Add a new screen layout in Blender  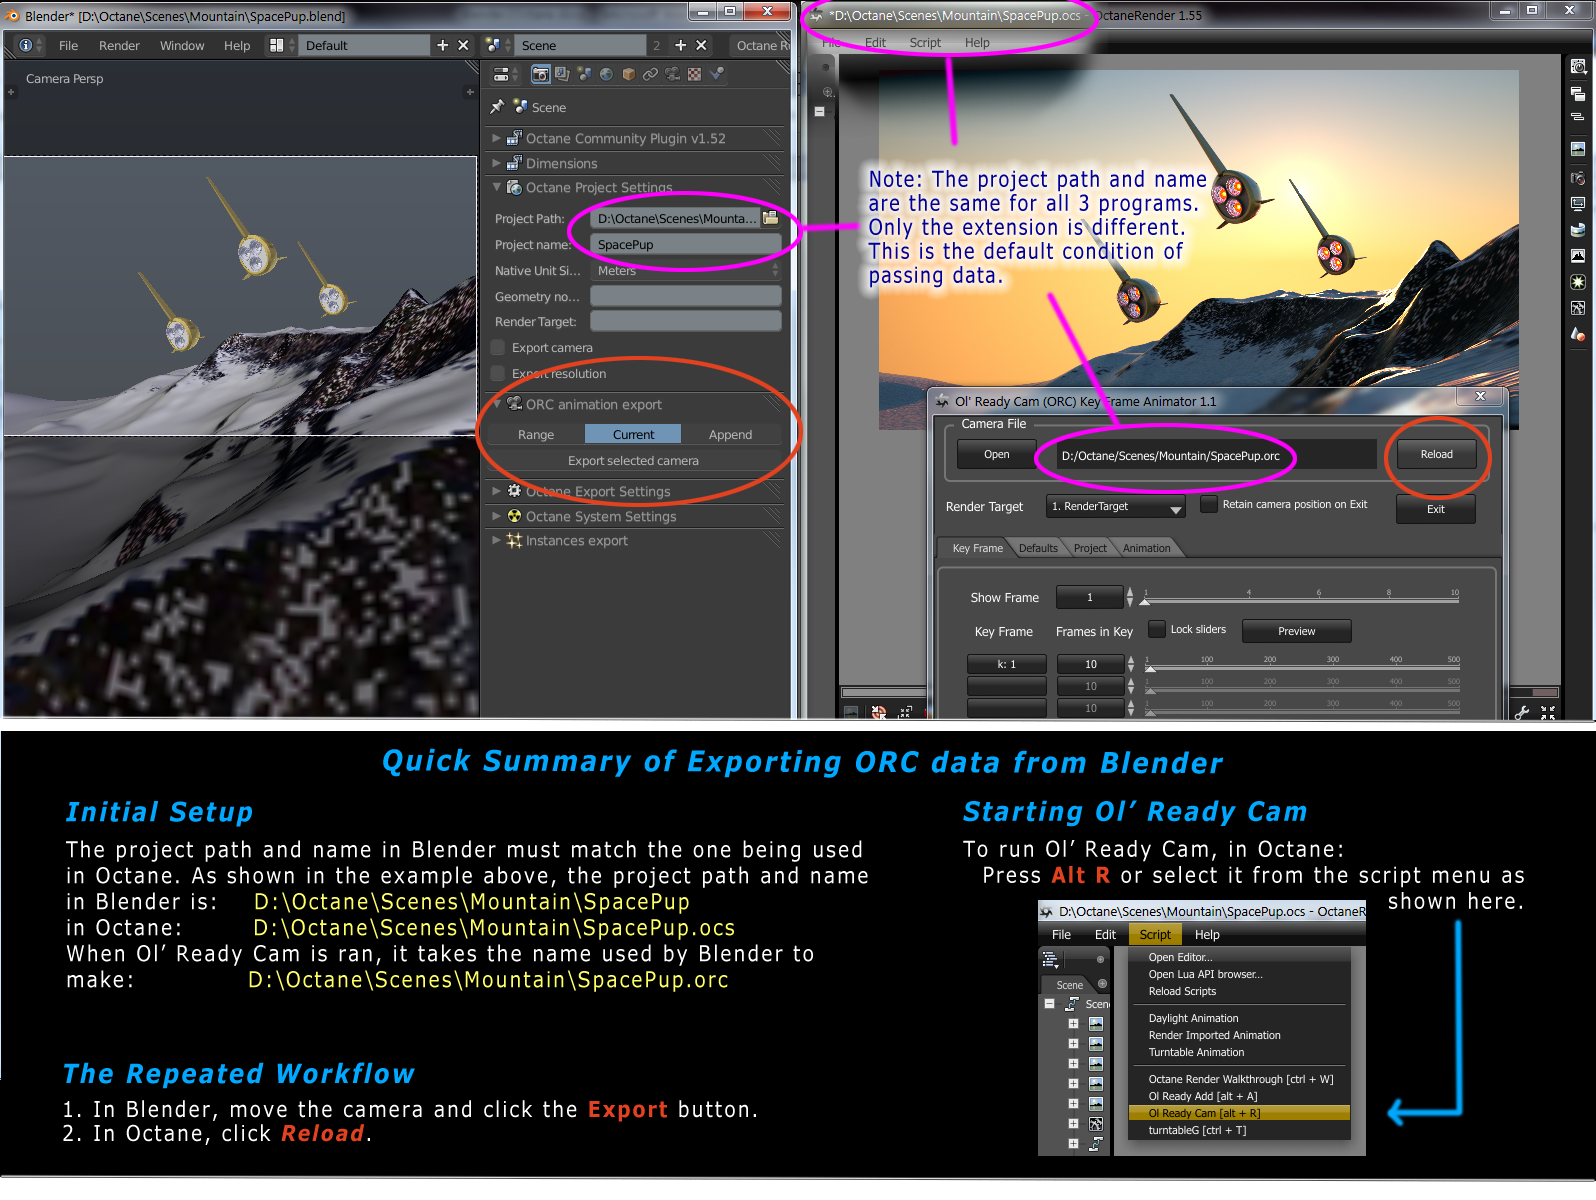[442, 45]
